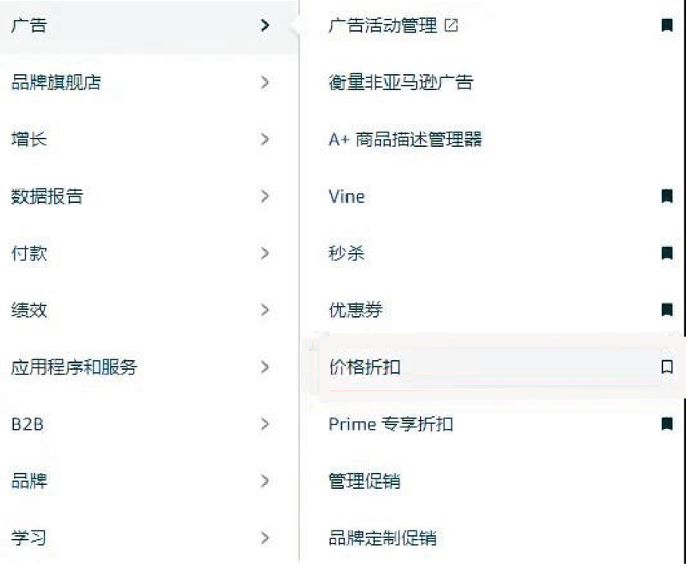Toggle the bookmark for Prime 专享折扣
The image size is (688, 569).
point(666,424)
